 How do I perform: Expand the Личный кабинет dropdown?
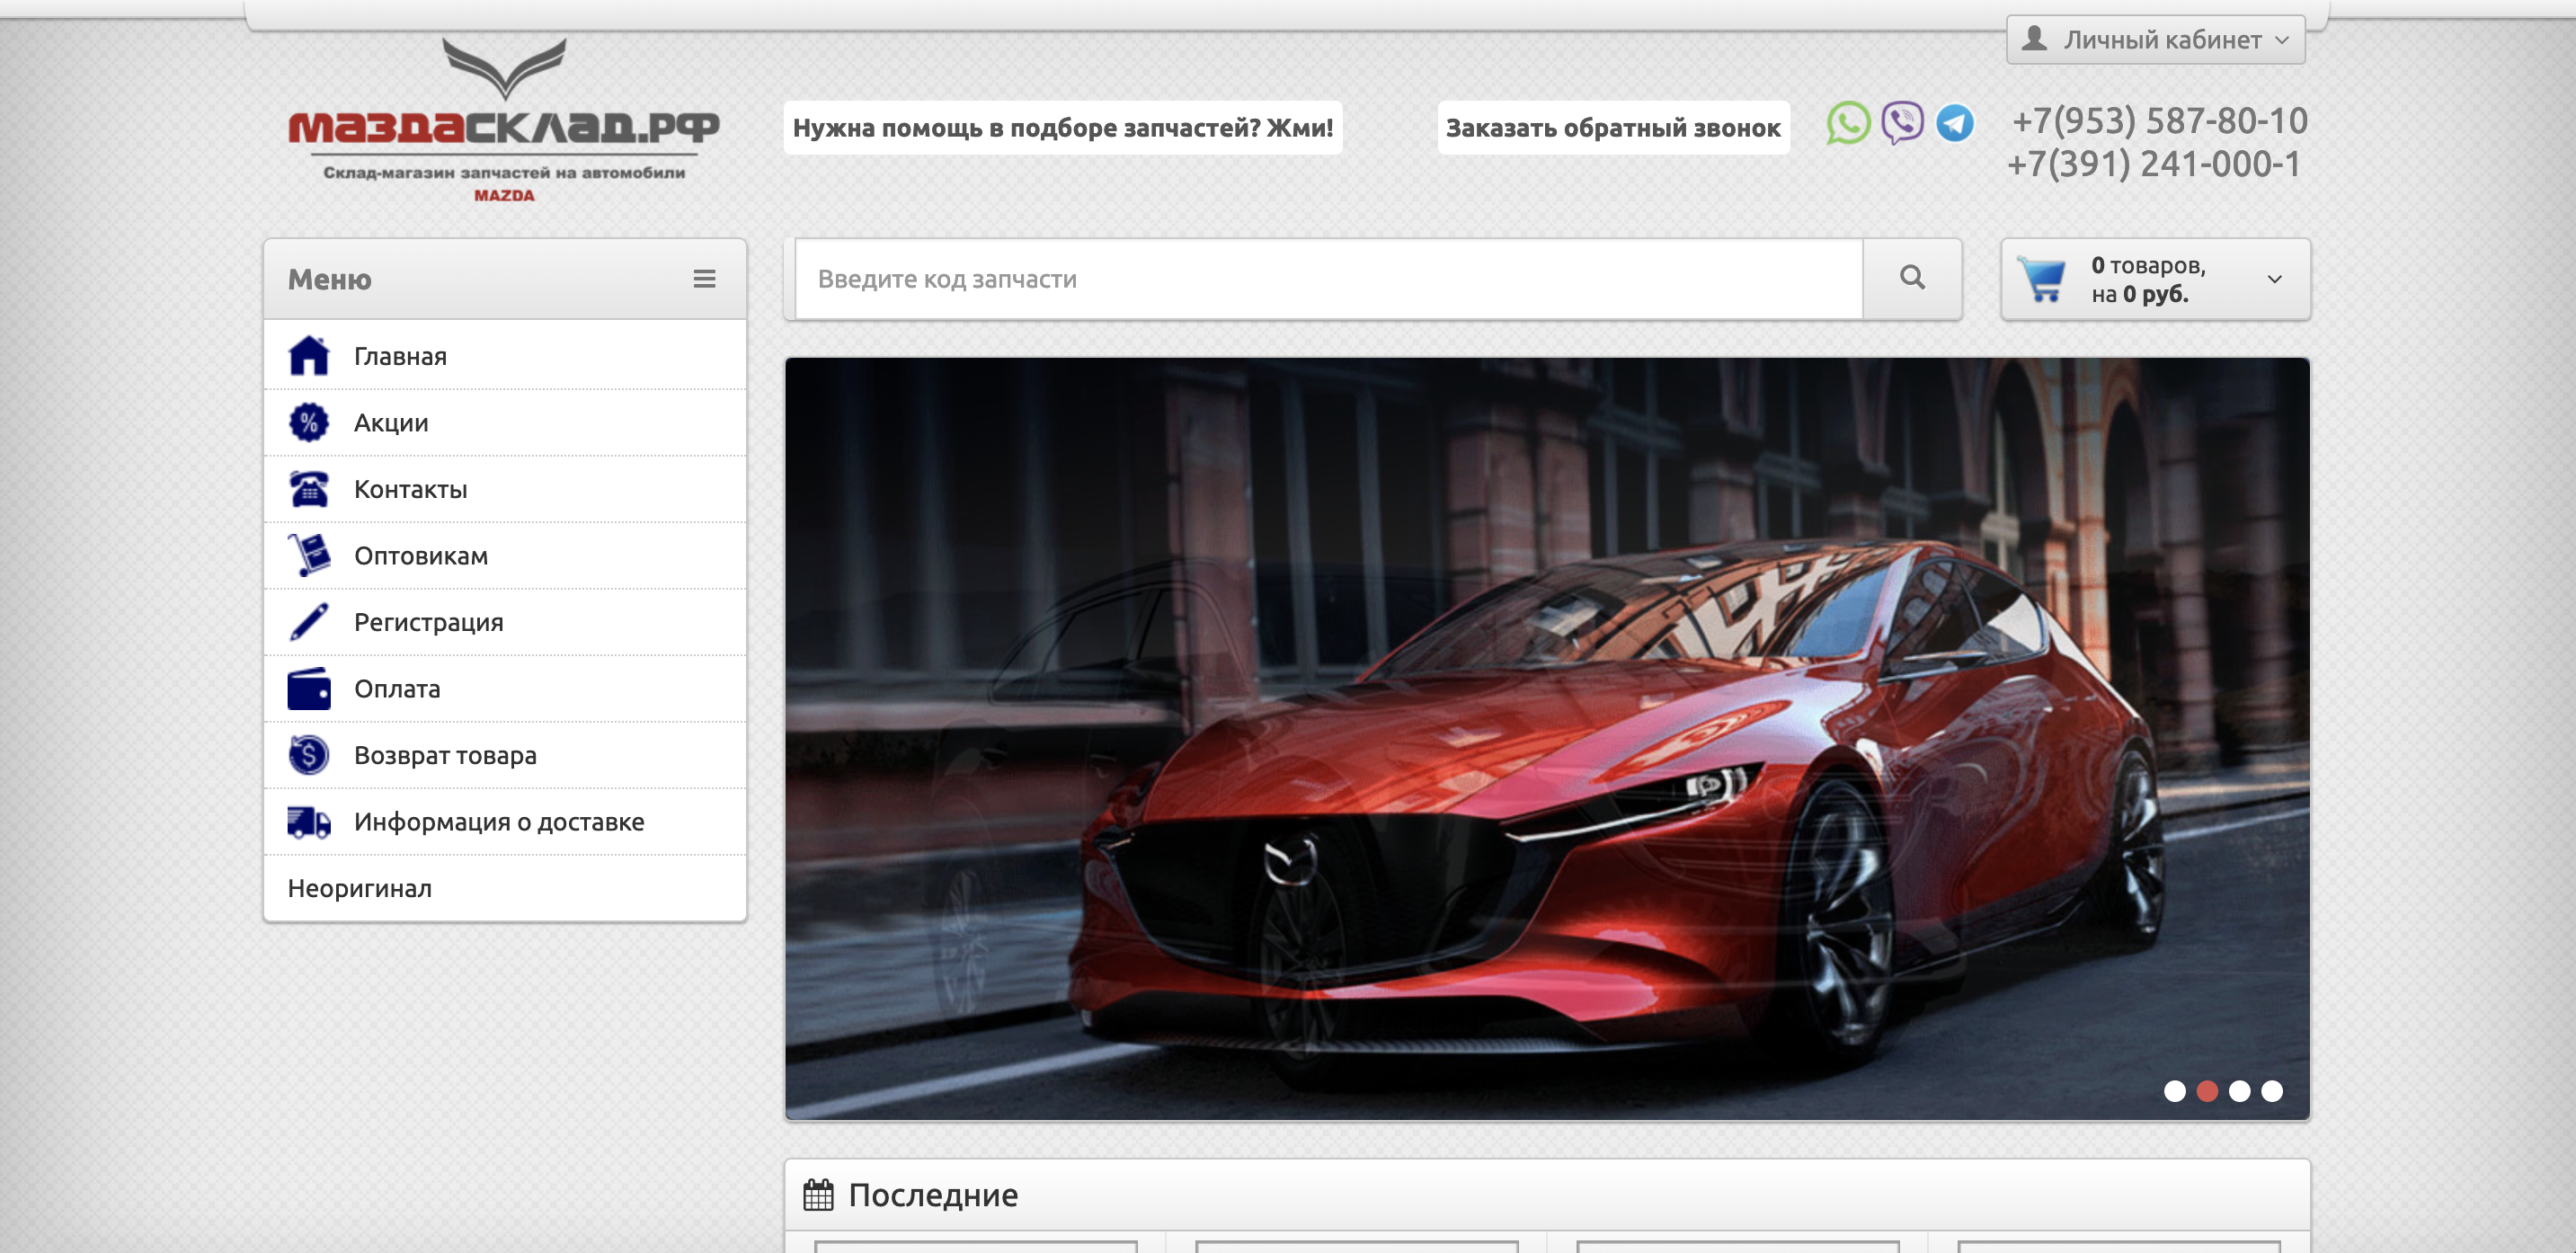coord(2155,40)
